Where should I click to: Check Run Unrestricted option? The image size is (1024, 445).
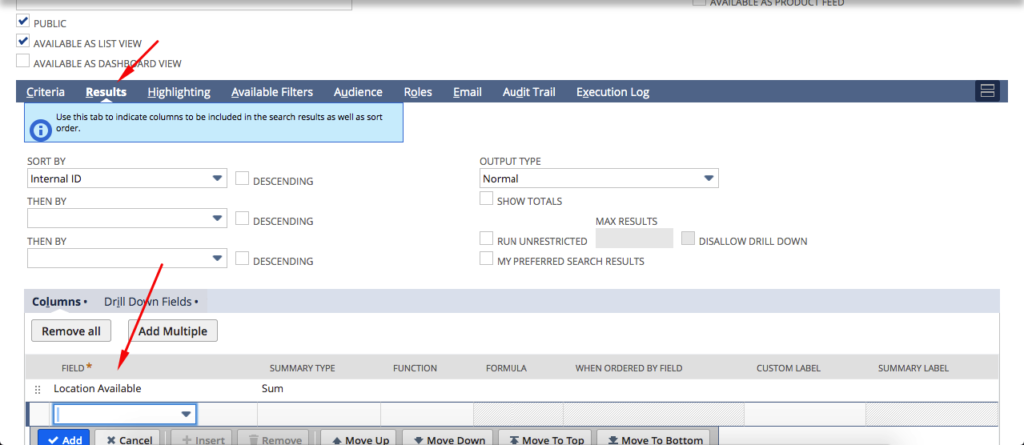[x=486, y=239]
